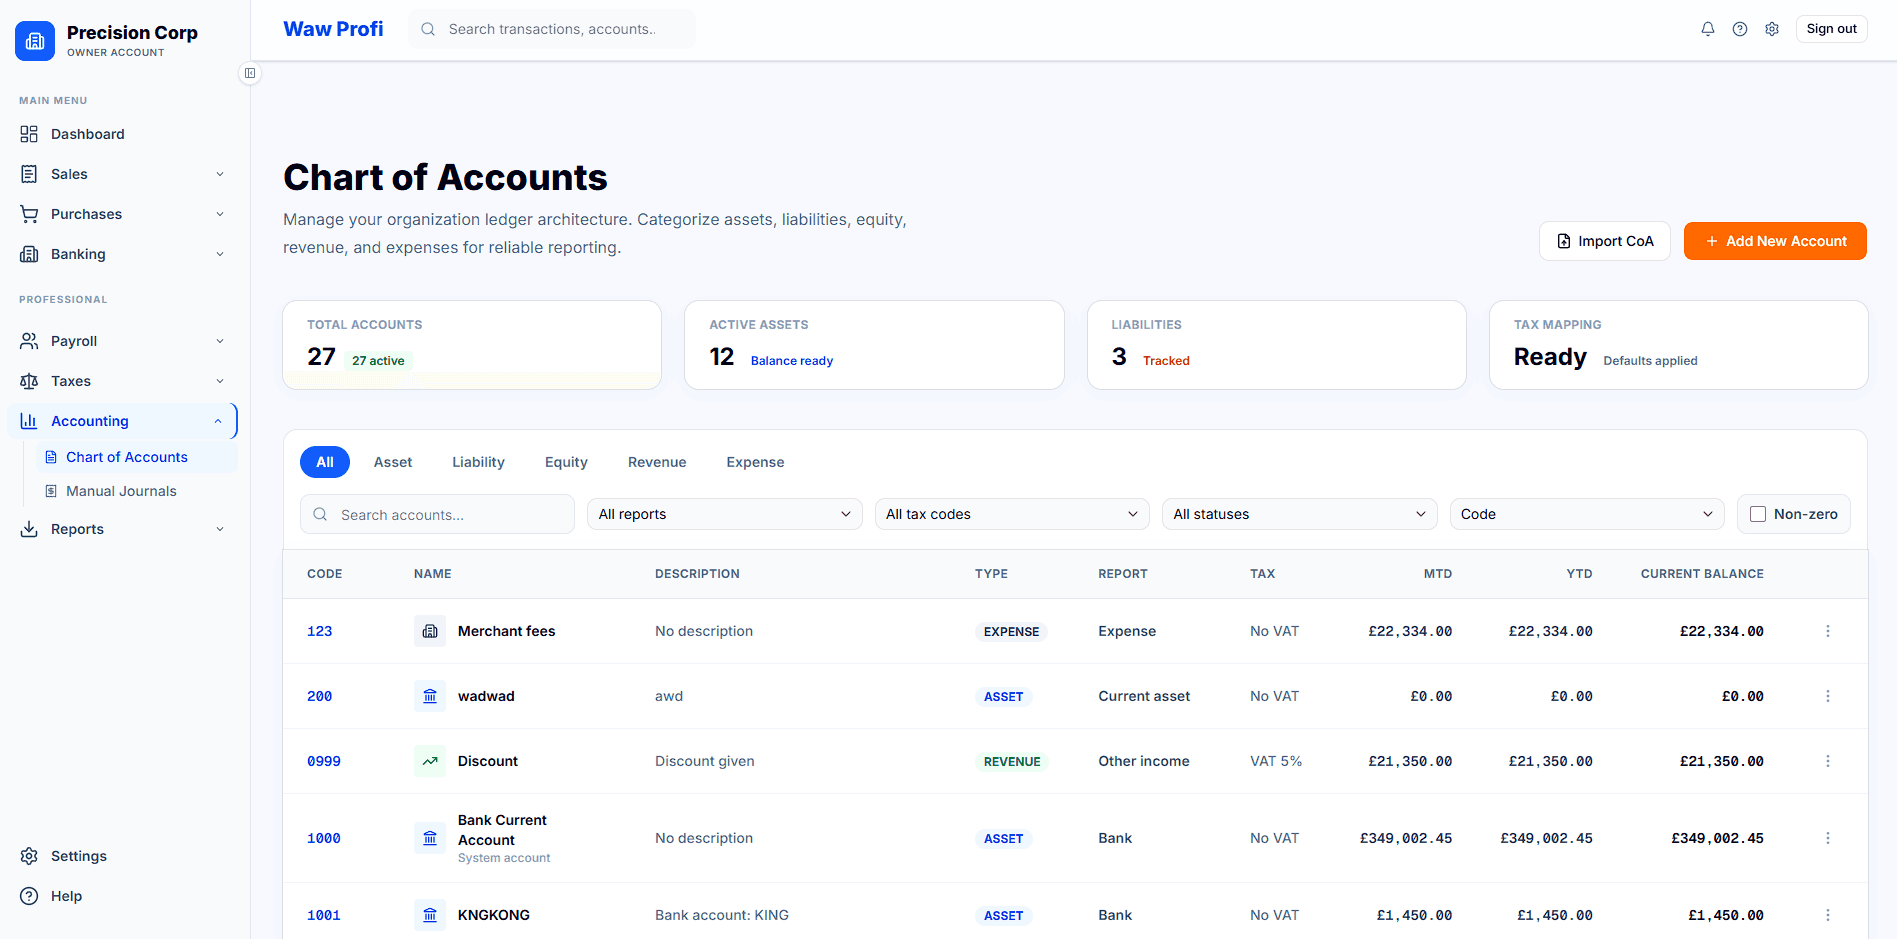Click the Purchases cart icon in sidebar

pos(29,214)
